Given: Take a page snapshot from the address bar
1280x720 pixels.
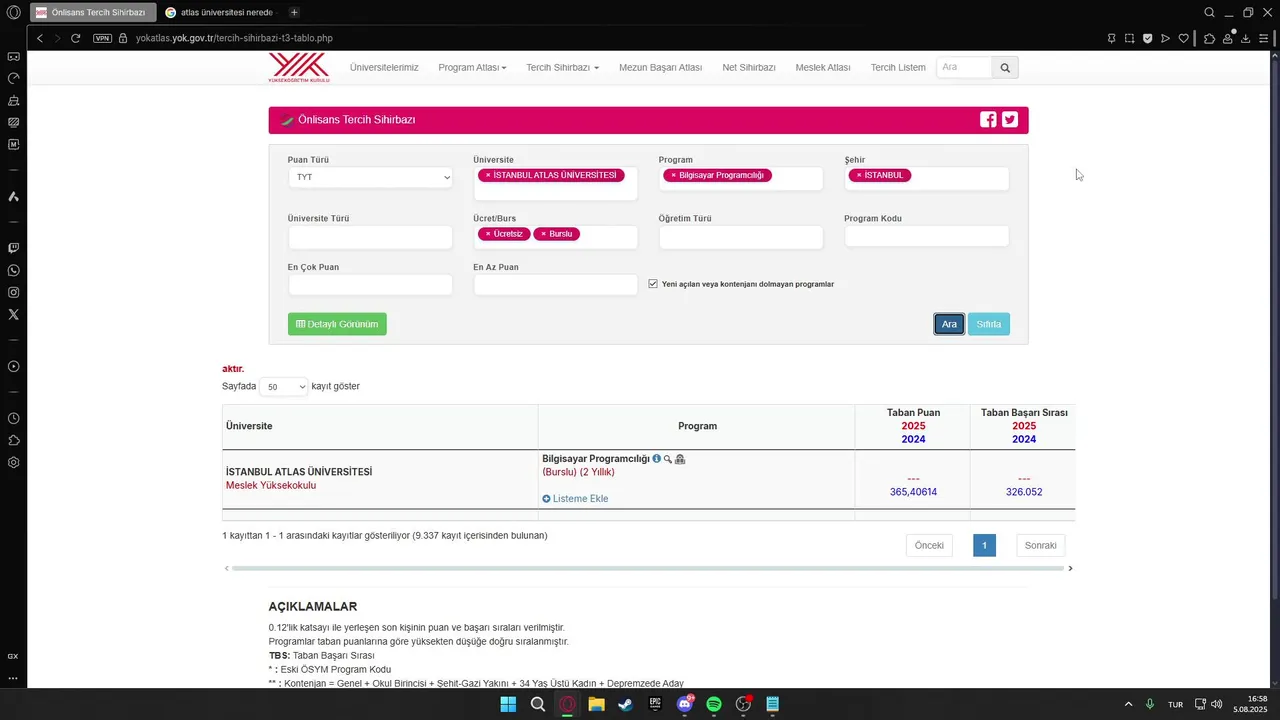Looking at the screenshot, I should pos(1129,38).
